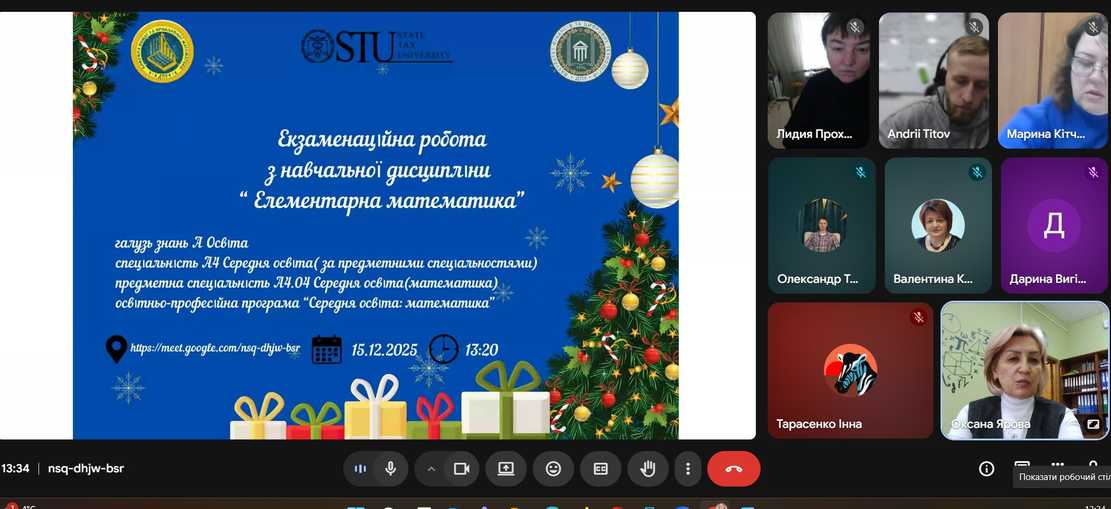Raise your hand in the meeting

click(x=648, y=468)
